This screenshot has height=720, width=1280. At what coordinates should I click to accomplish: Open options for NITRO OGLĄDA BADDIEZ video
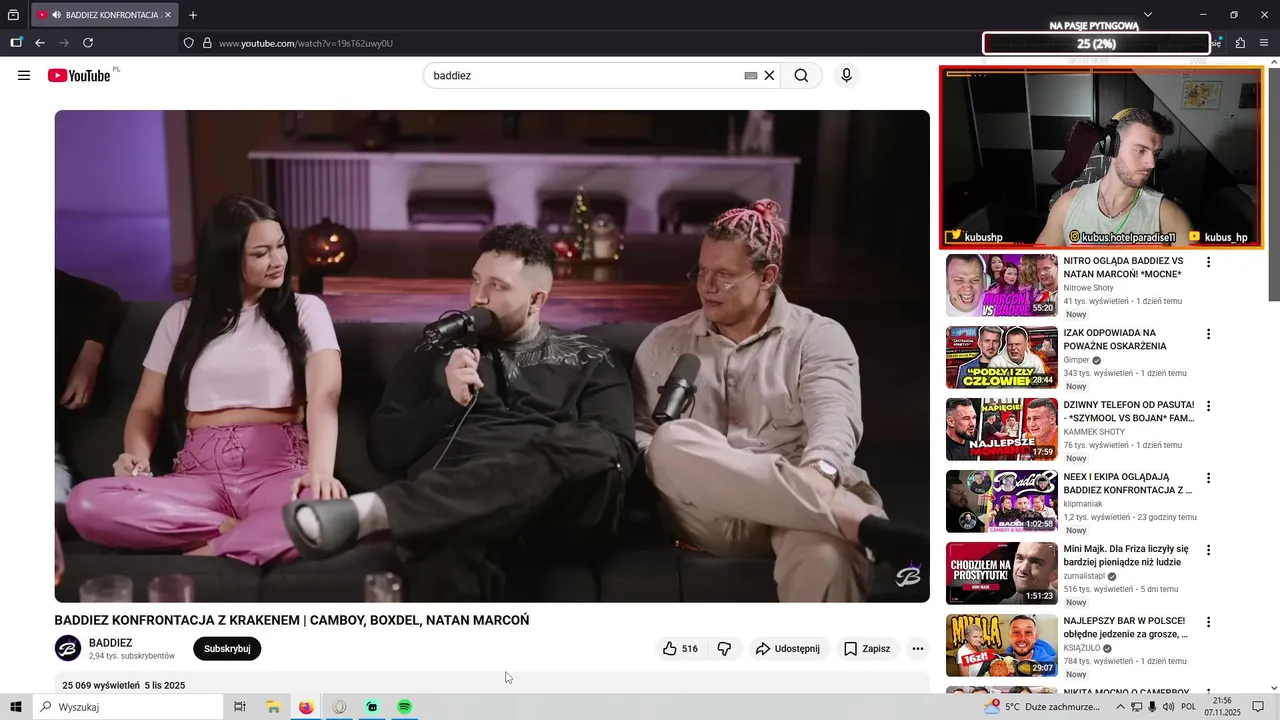pos(1208,262)
